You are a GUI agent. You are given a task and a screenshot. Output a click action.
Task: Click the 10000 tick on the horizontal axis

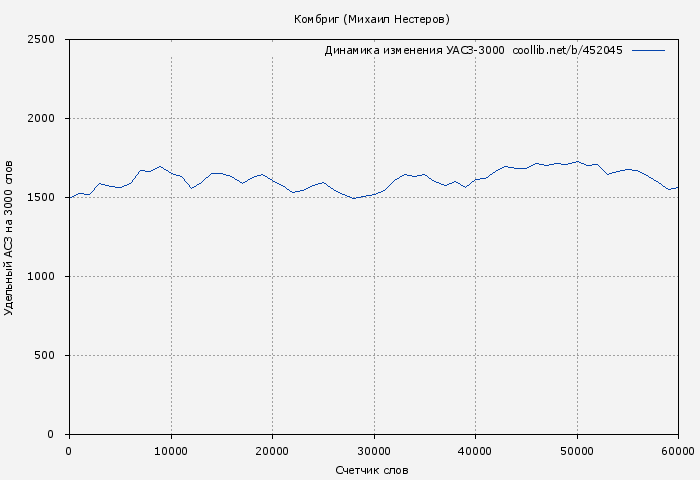[171, 451]
